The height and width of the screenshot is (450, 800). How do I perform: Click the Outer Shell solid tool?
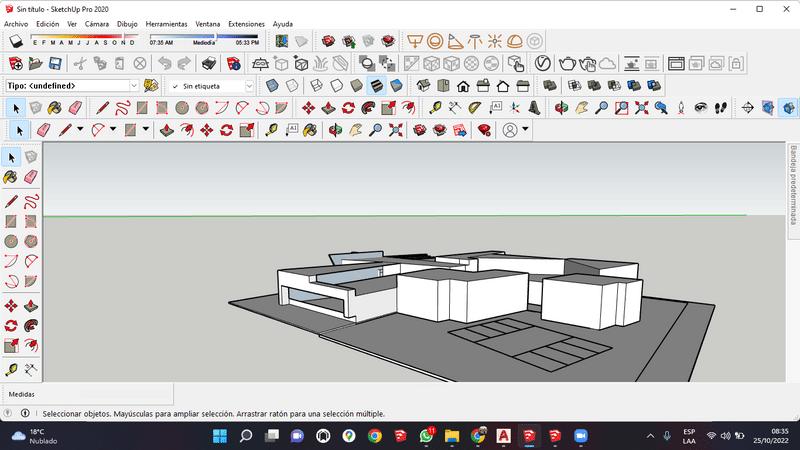549,86
